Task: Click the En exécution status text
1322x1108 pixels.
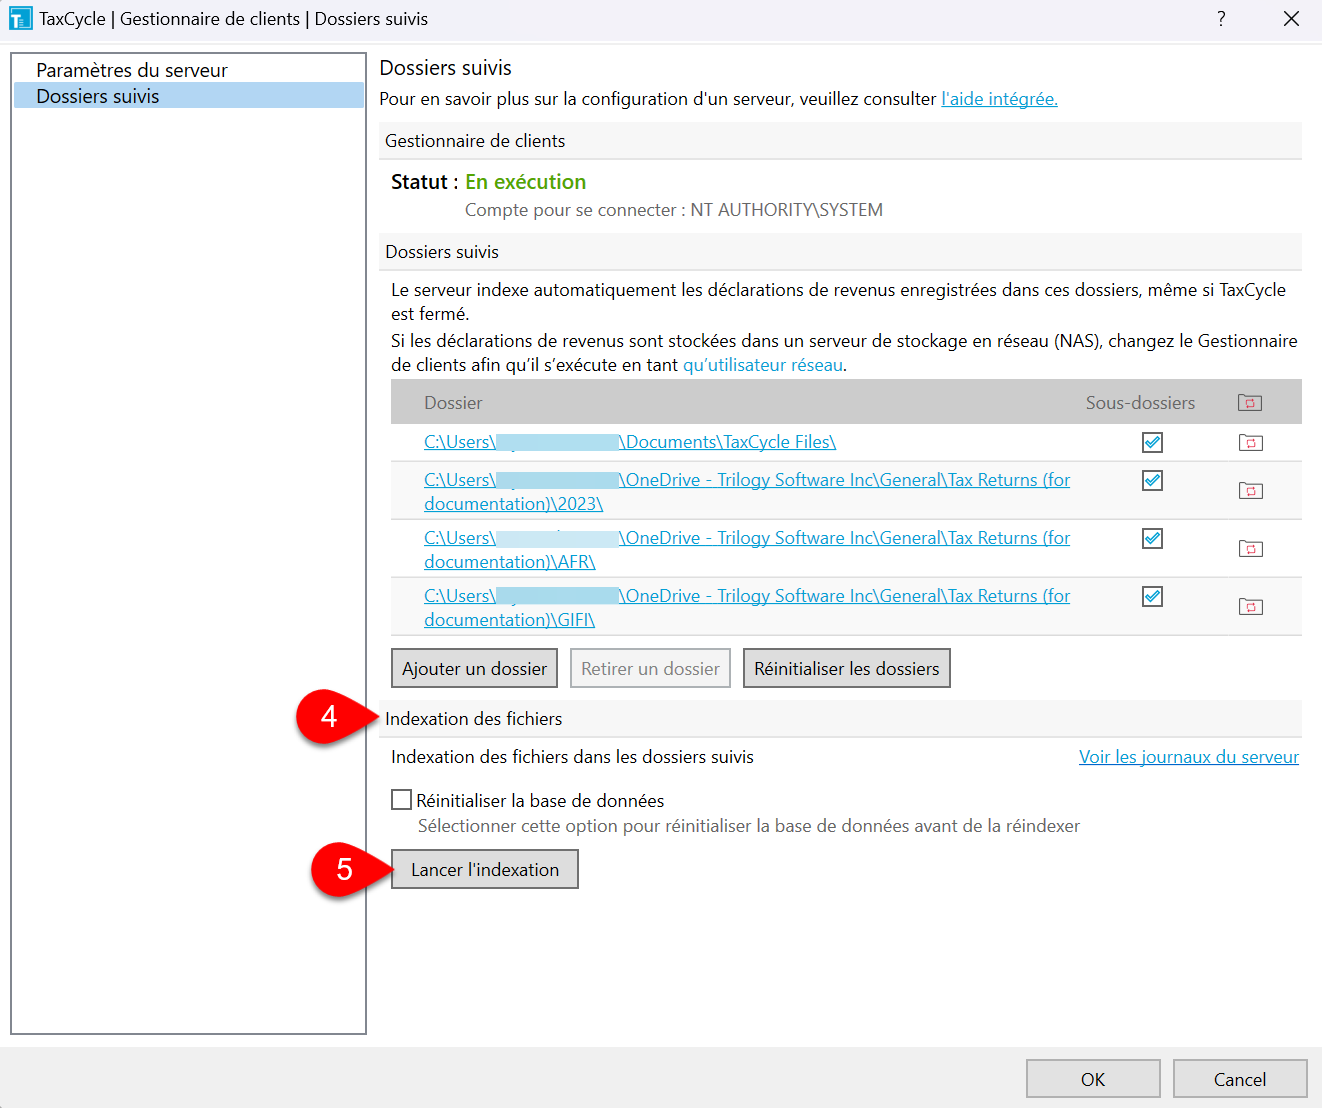Action: pyautogui.click(x=526, y=182)
